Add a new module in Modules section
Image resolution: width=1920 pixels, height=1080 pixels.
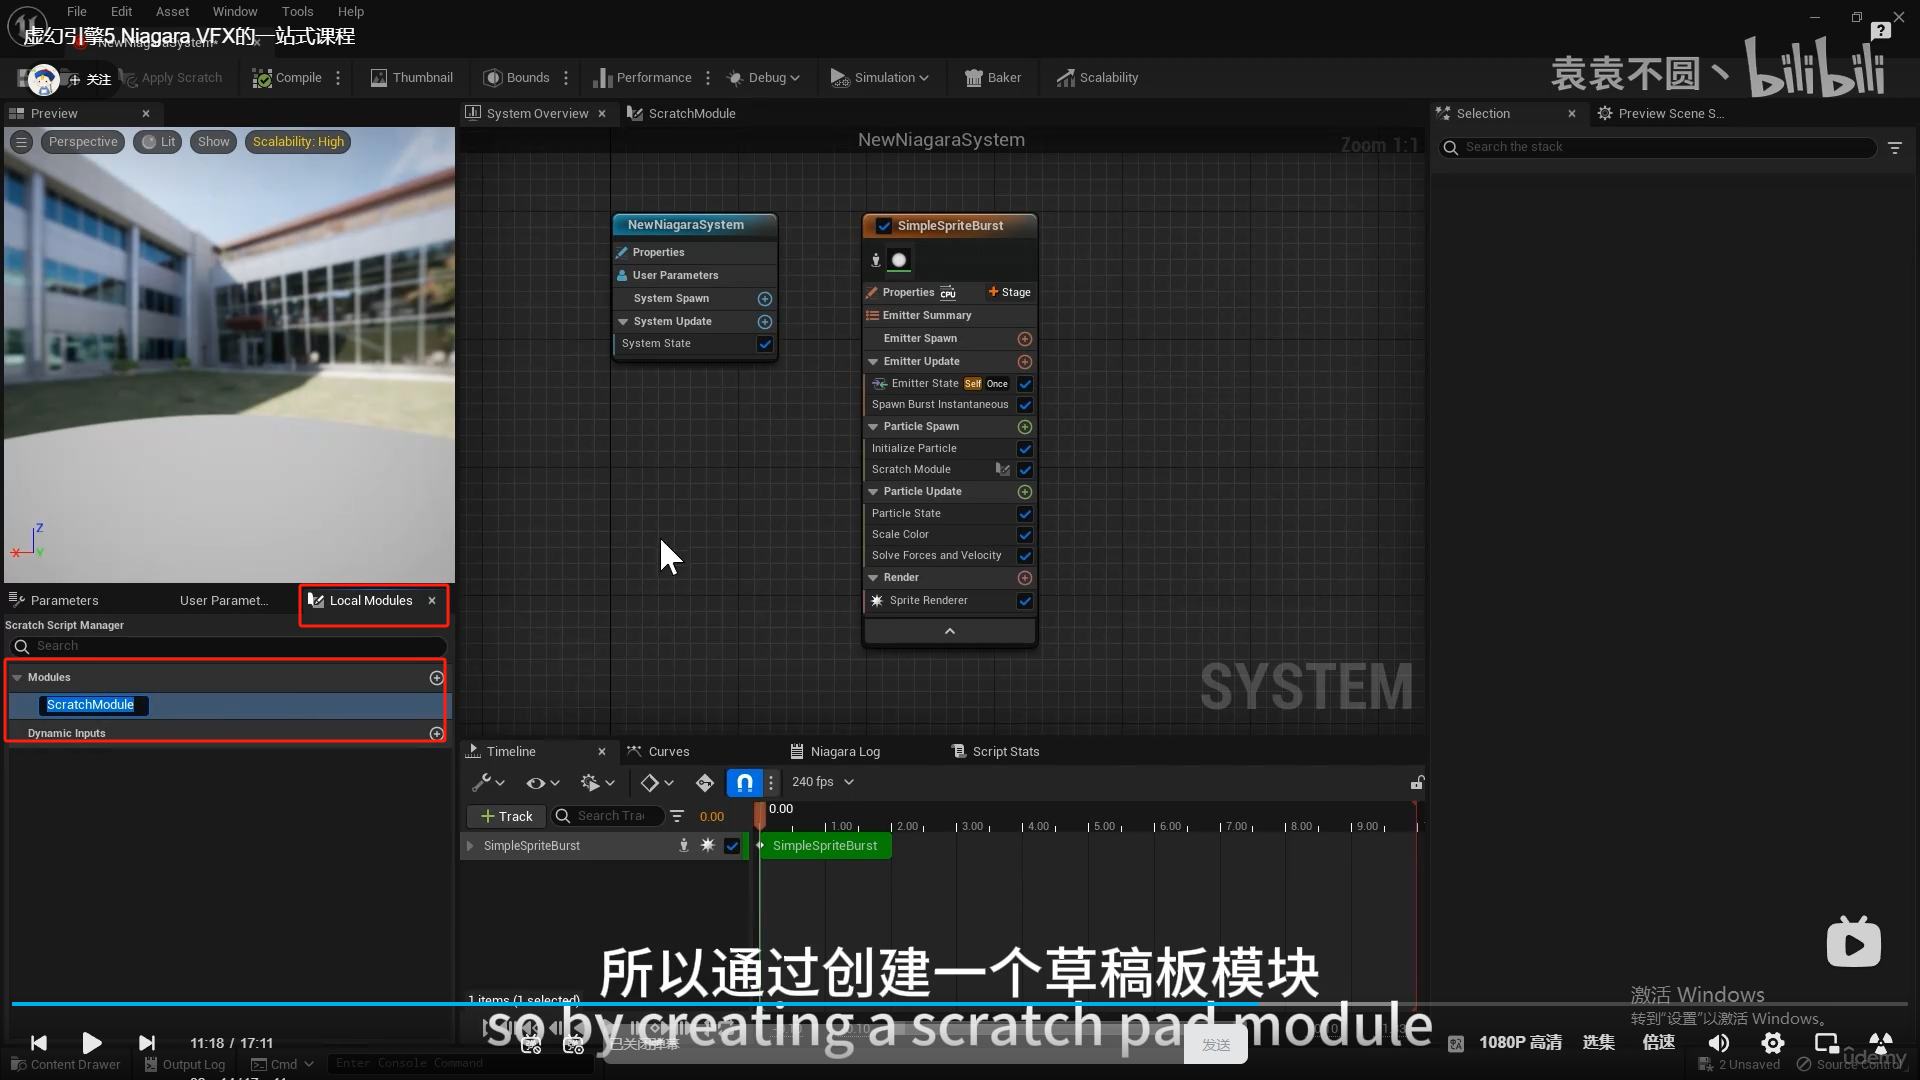coord(436,678)
